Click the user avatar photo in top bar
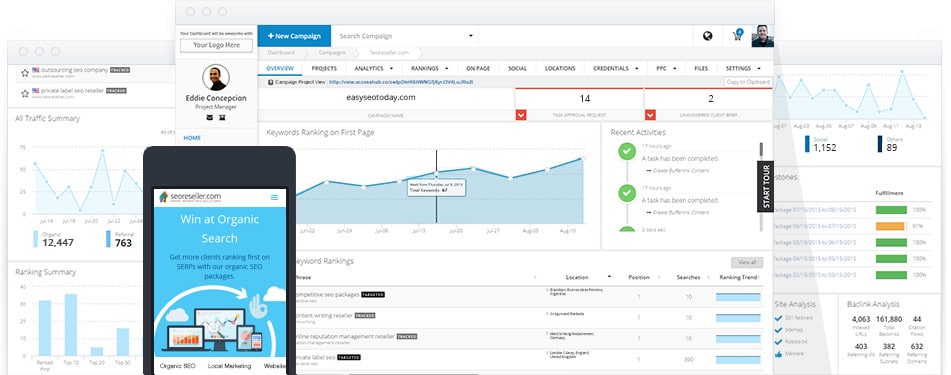951x375 pixels. coord(762,36)
